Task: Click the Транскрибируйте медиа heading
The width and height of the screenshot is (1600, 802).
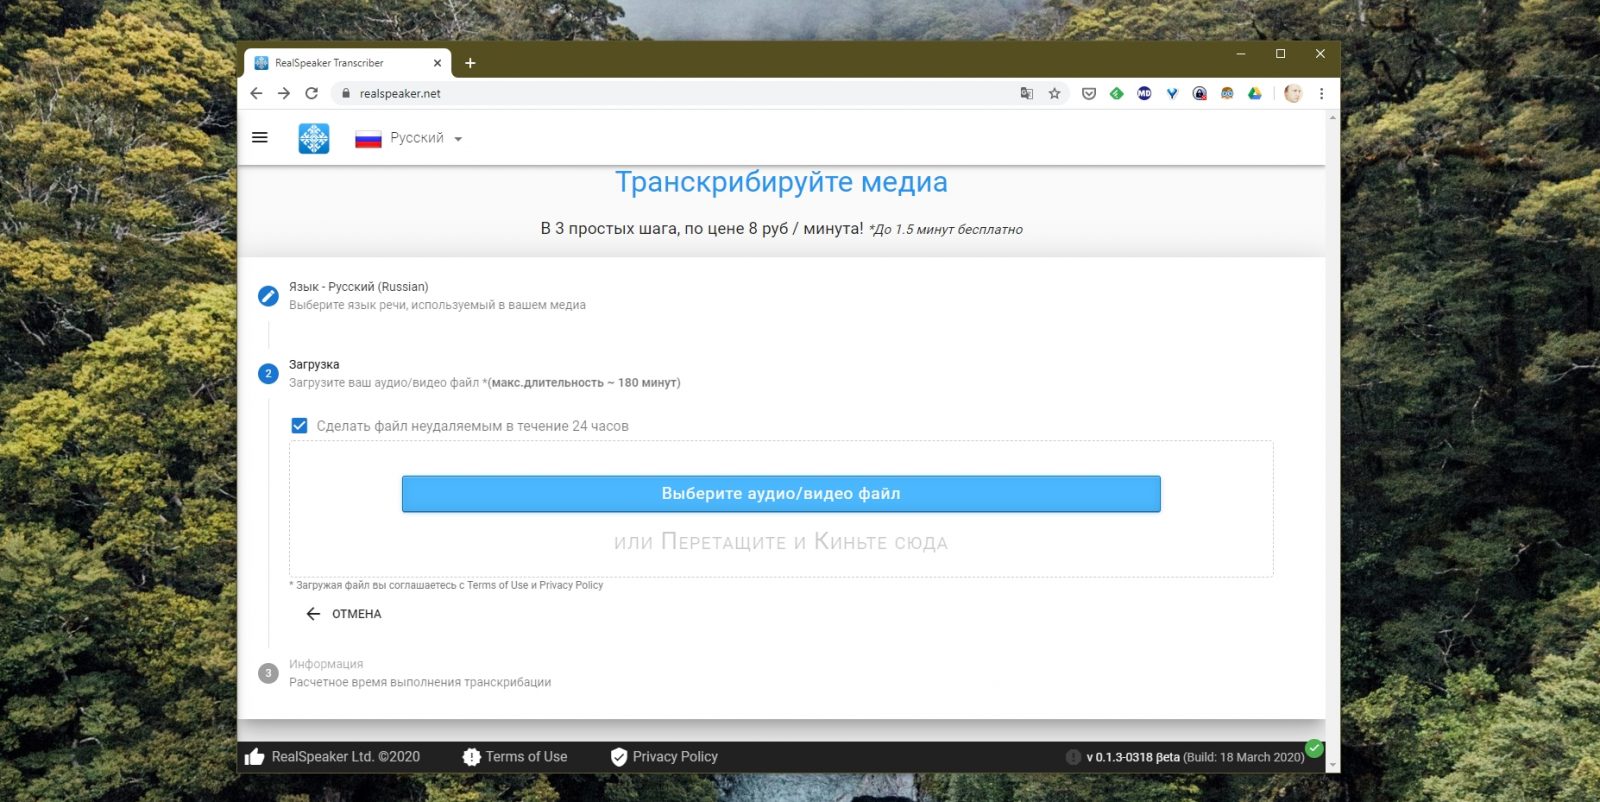Action: tap(781, 182)
